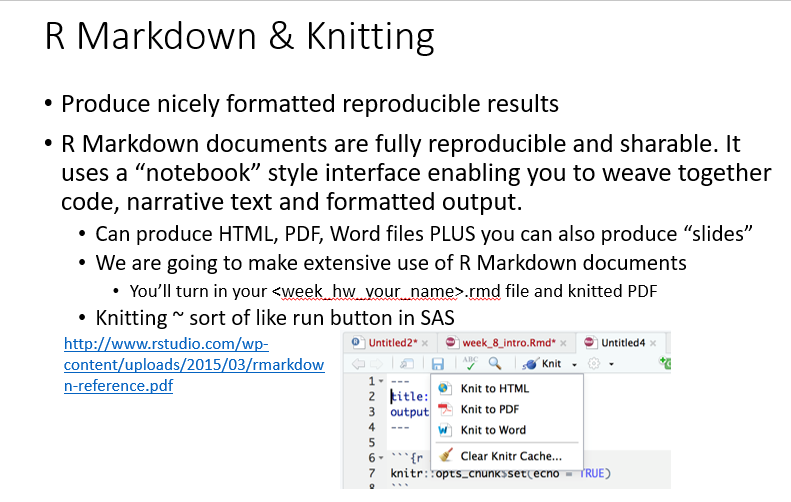Select Clear Knitr Cache... menu entry
791x502 pixels.
(x=507, y=456)
